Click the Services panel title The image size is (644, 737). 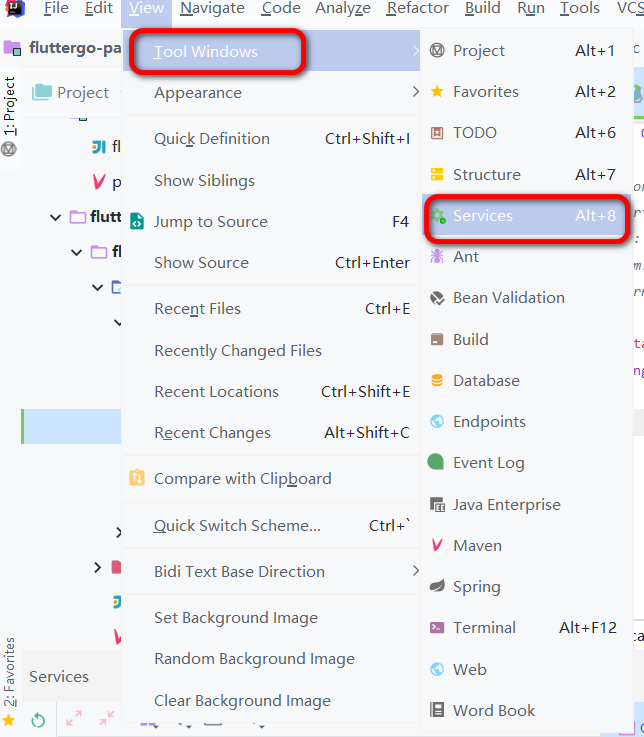59,676
